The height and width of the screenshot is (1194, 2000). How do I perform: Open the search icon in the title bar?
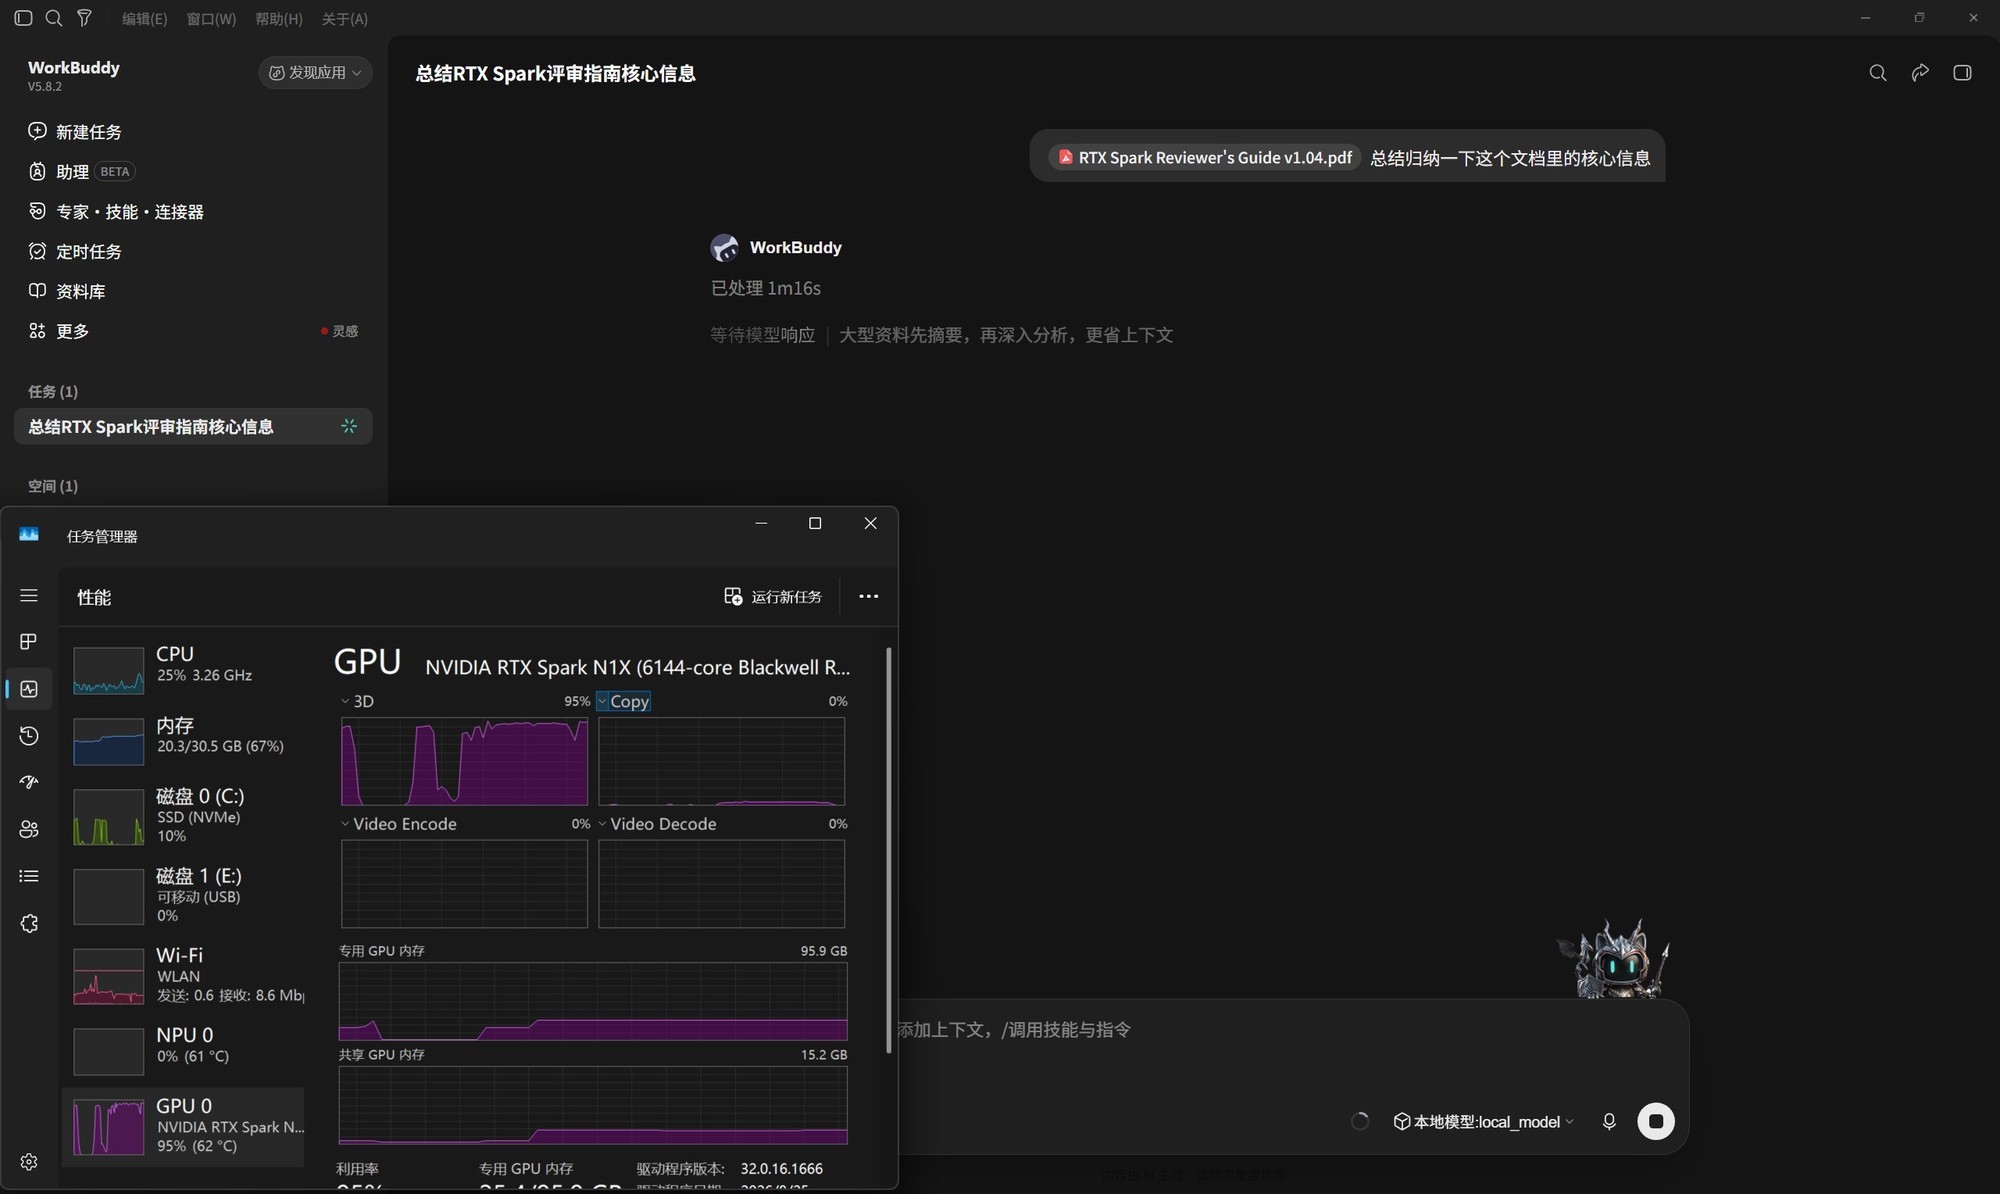tap(54, 18)
